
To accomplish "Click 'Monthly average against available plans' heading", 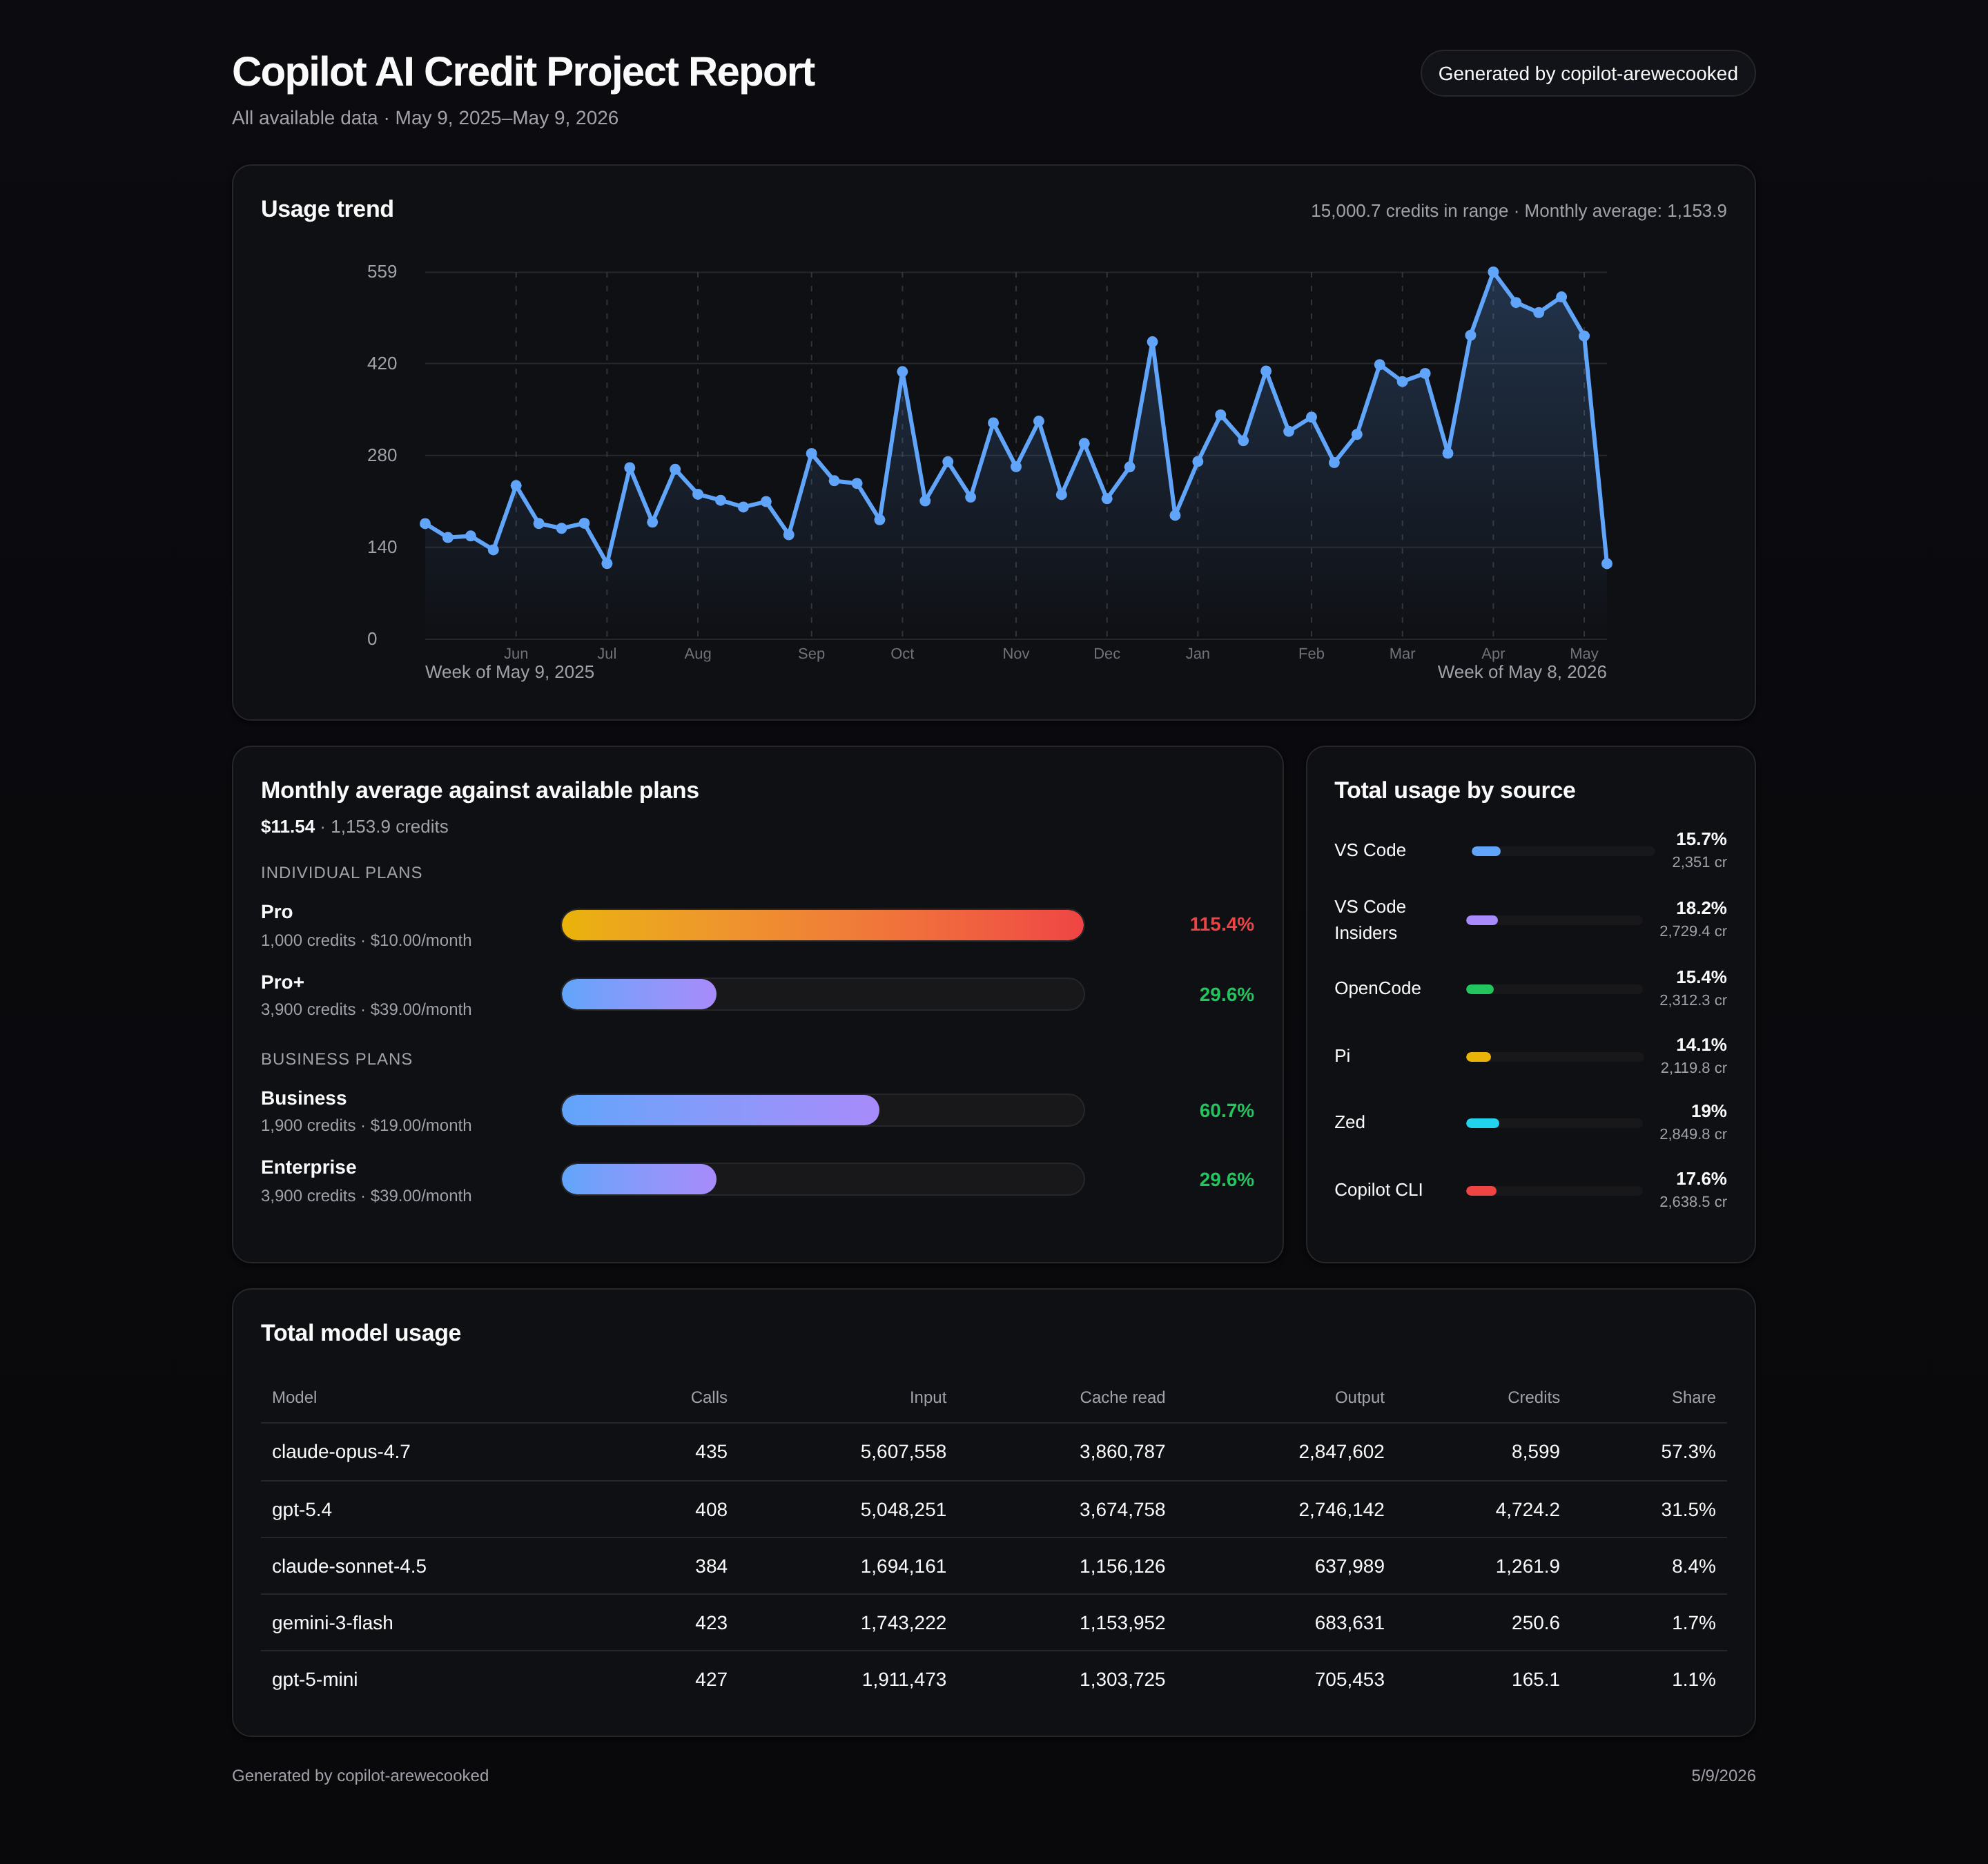I will click(480, 790).
